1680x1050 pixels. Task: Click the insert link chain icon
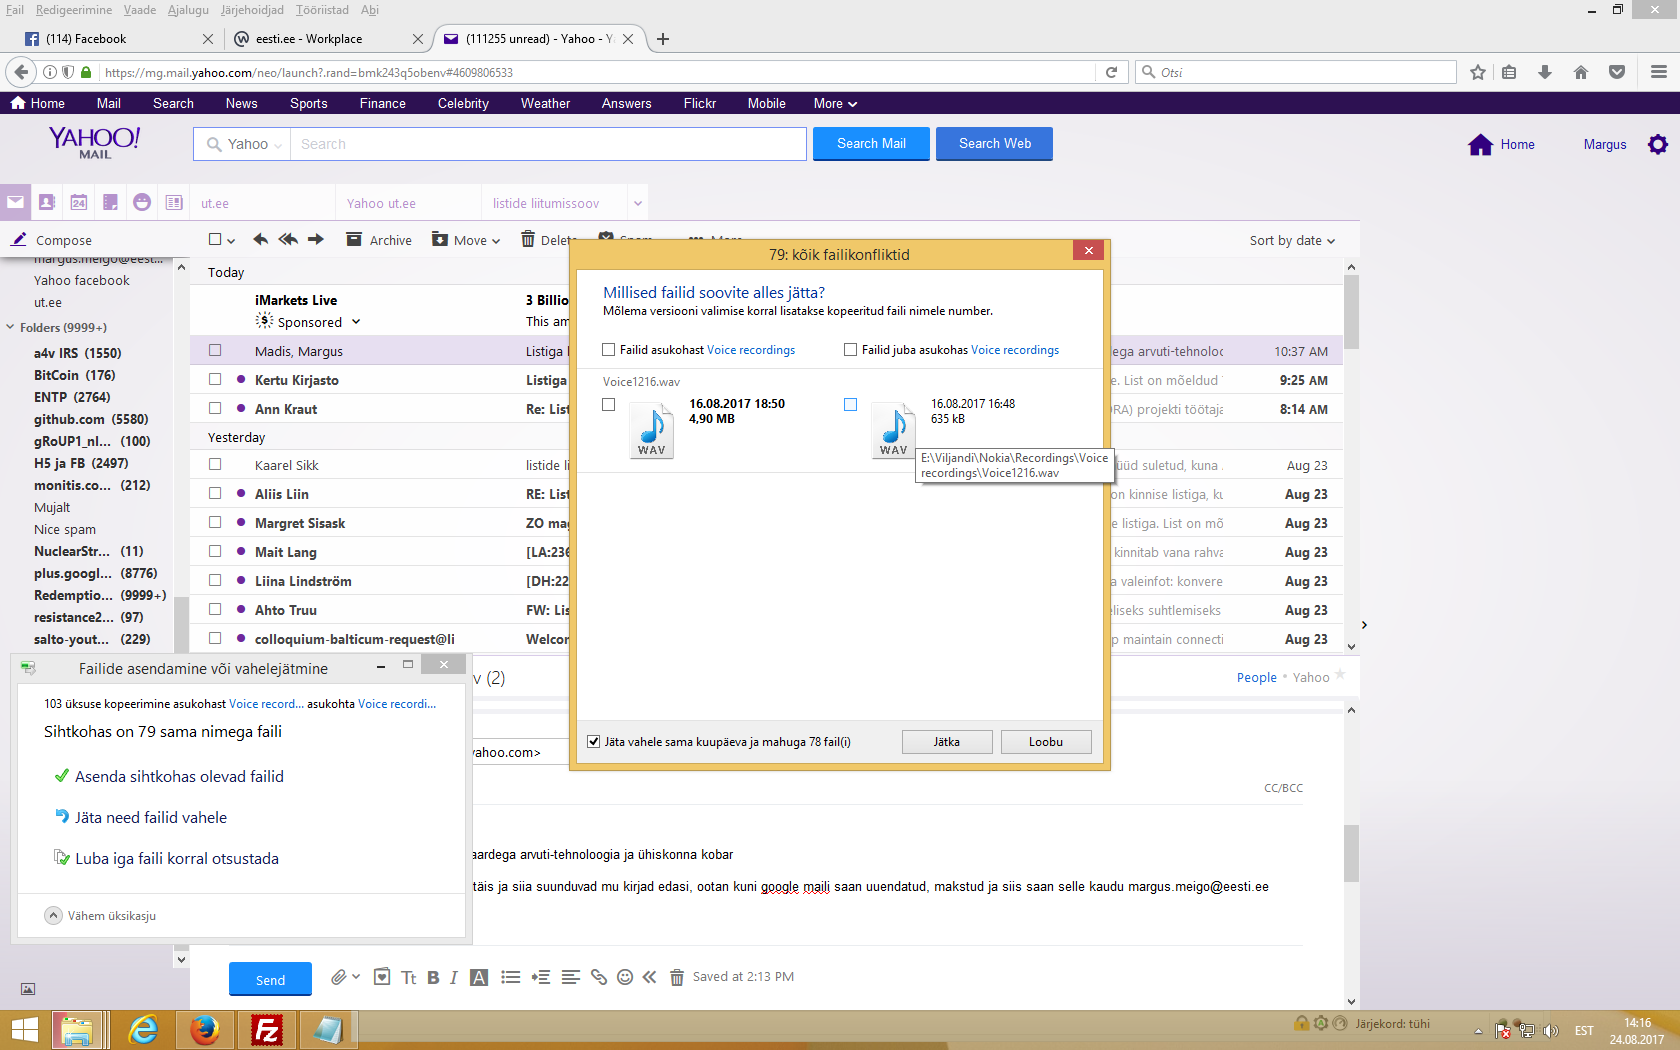click(x=599, y=977)
